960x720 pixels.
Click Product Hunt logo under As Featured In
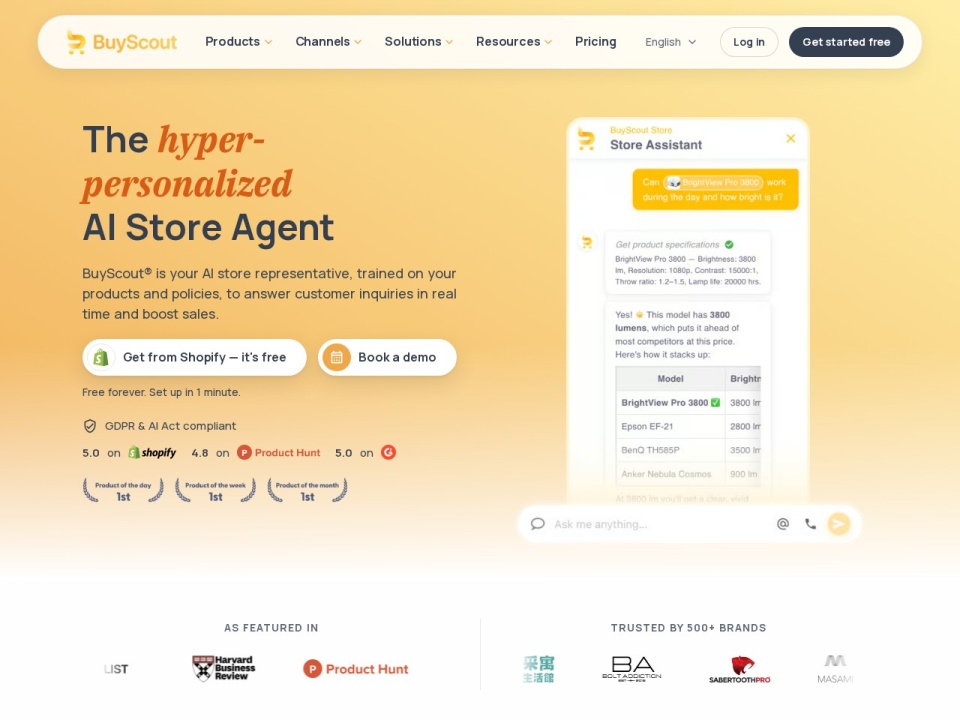[x=356, y=669]
